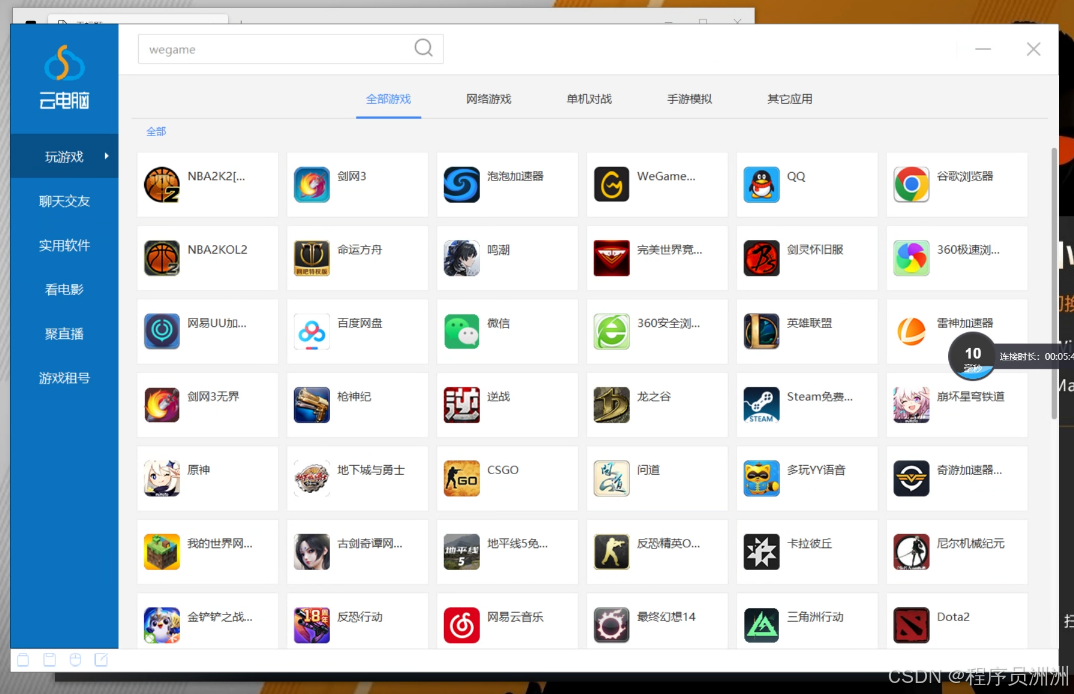The image size is (1074, 694).
Task: Launch 鸣潮 game icon
Action: 462,258
